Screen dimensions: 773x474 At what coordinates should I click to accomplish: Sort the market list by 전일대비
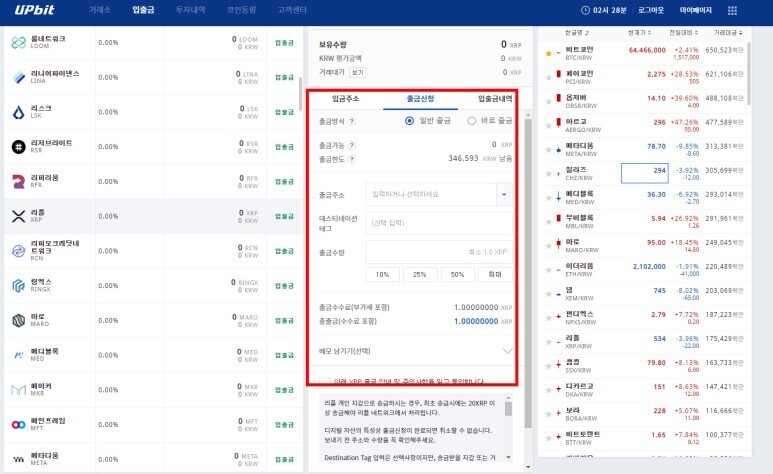pyautogui.click(x=683, y=33)
